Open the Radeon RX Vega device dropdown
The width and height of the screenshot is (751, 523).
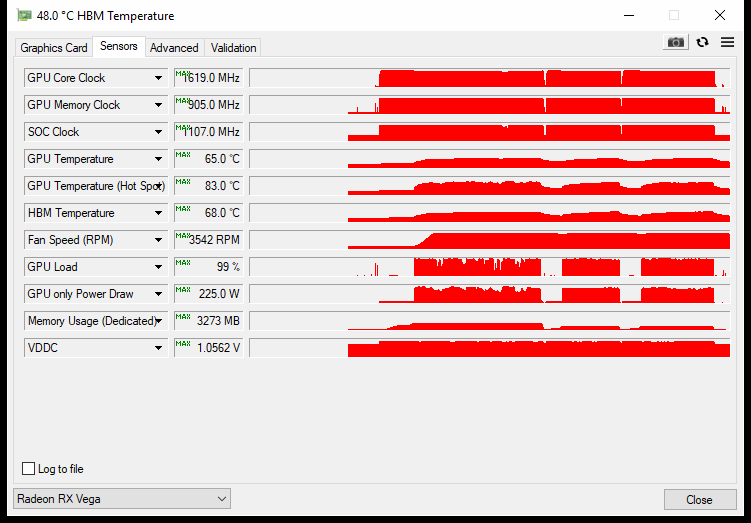[x=122, y=499]
